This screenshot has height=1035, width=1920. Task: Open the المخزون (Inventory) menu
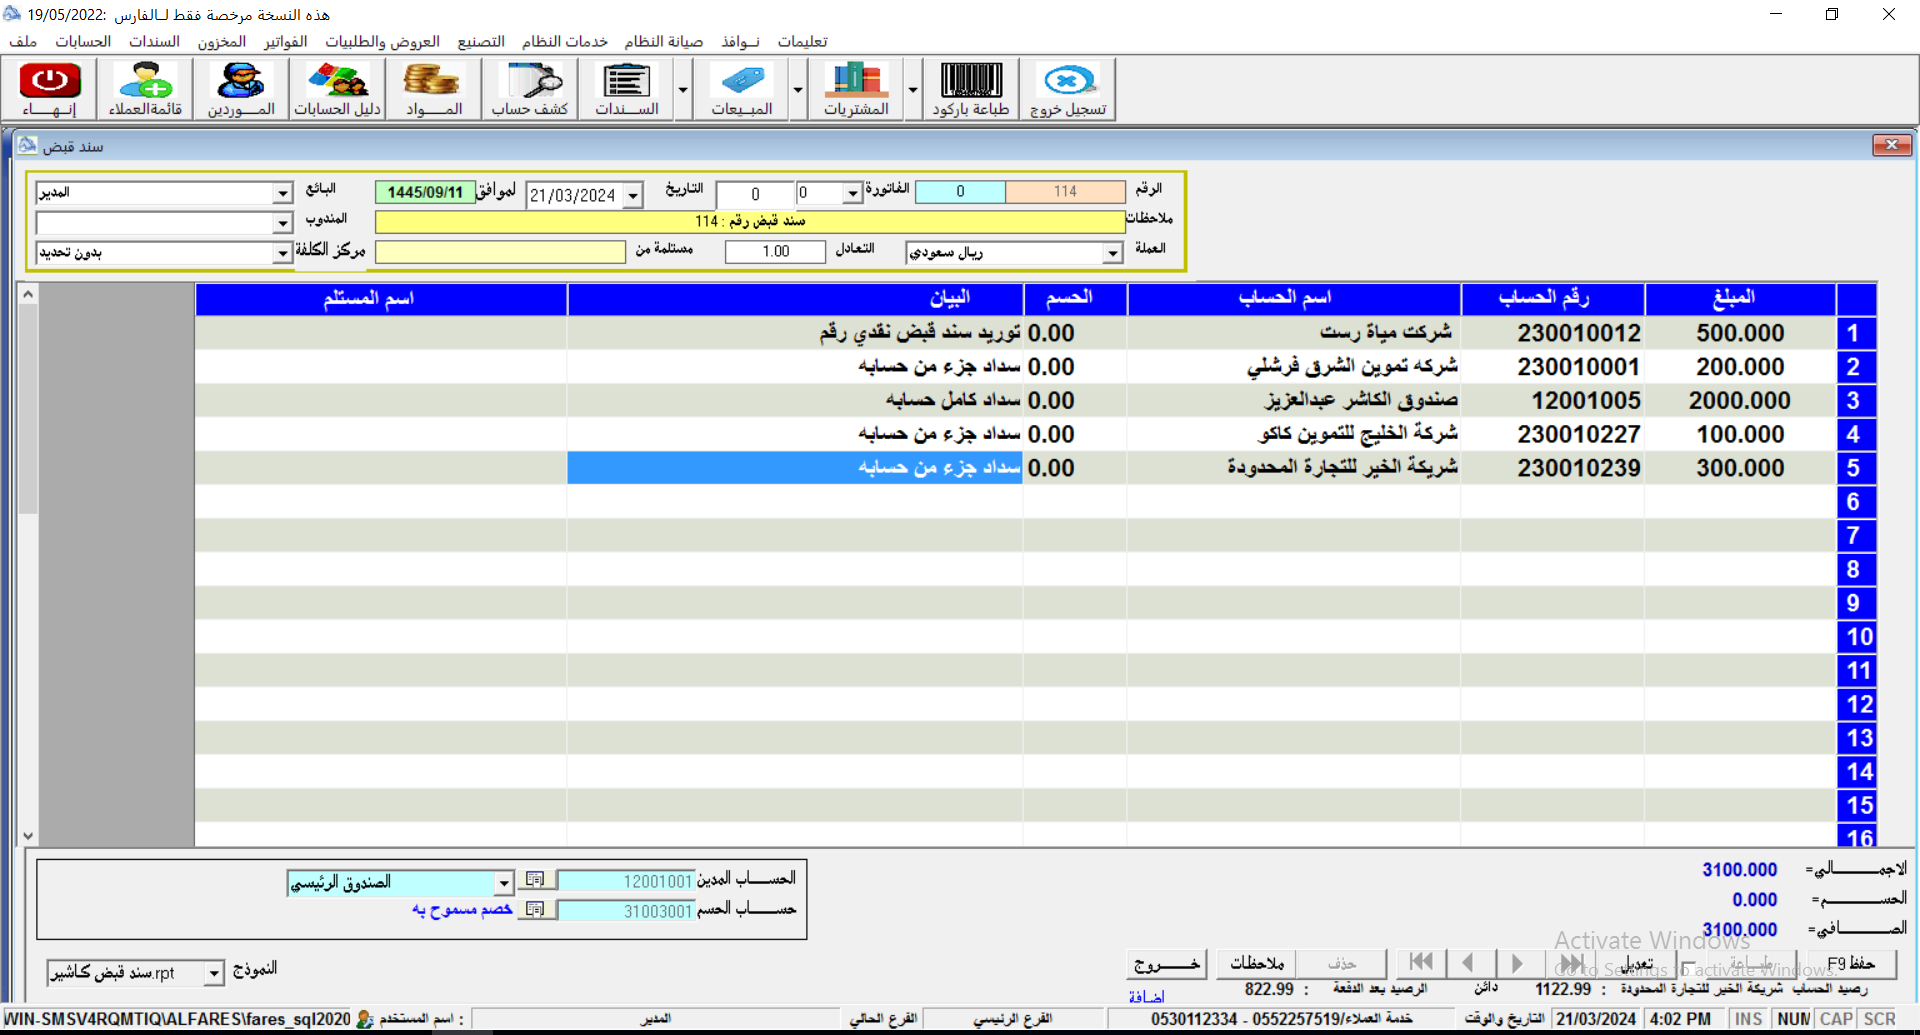(x=222, y=41)
